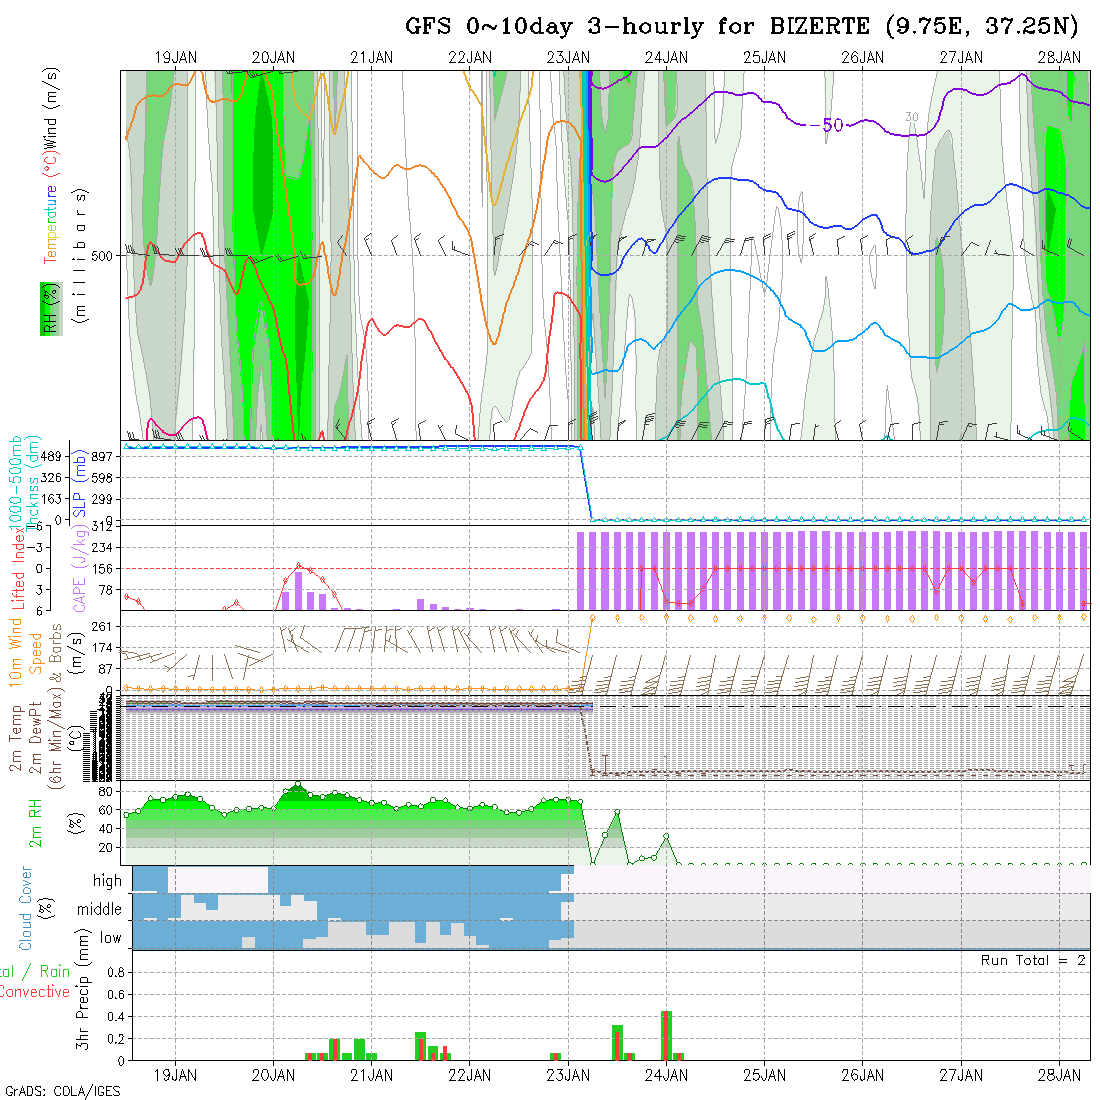The width and height of the screenshot is (1100, 1100).
Task: Click the chart title mentioning BIZERTE
Action: coord(742,26)
